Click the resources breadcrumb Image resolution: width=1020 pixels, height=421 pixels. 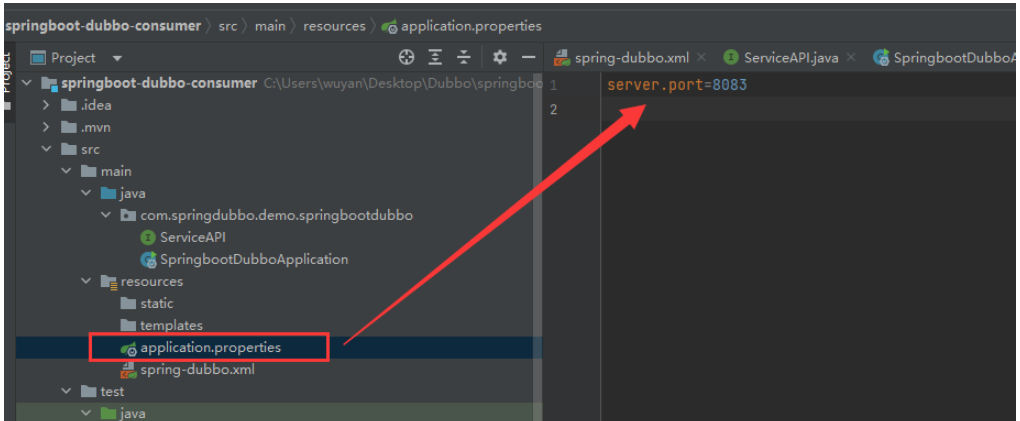334,27
